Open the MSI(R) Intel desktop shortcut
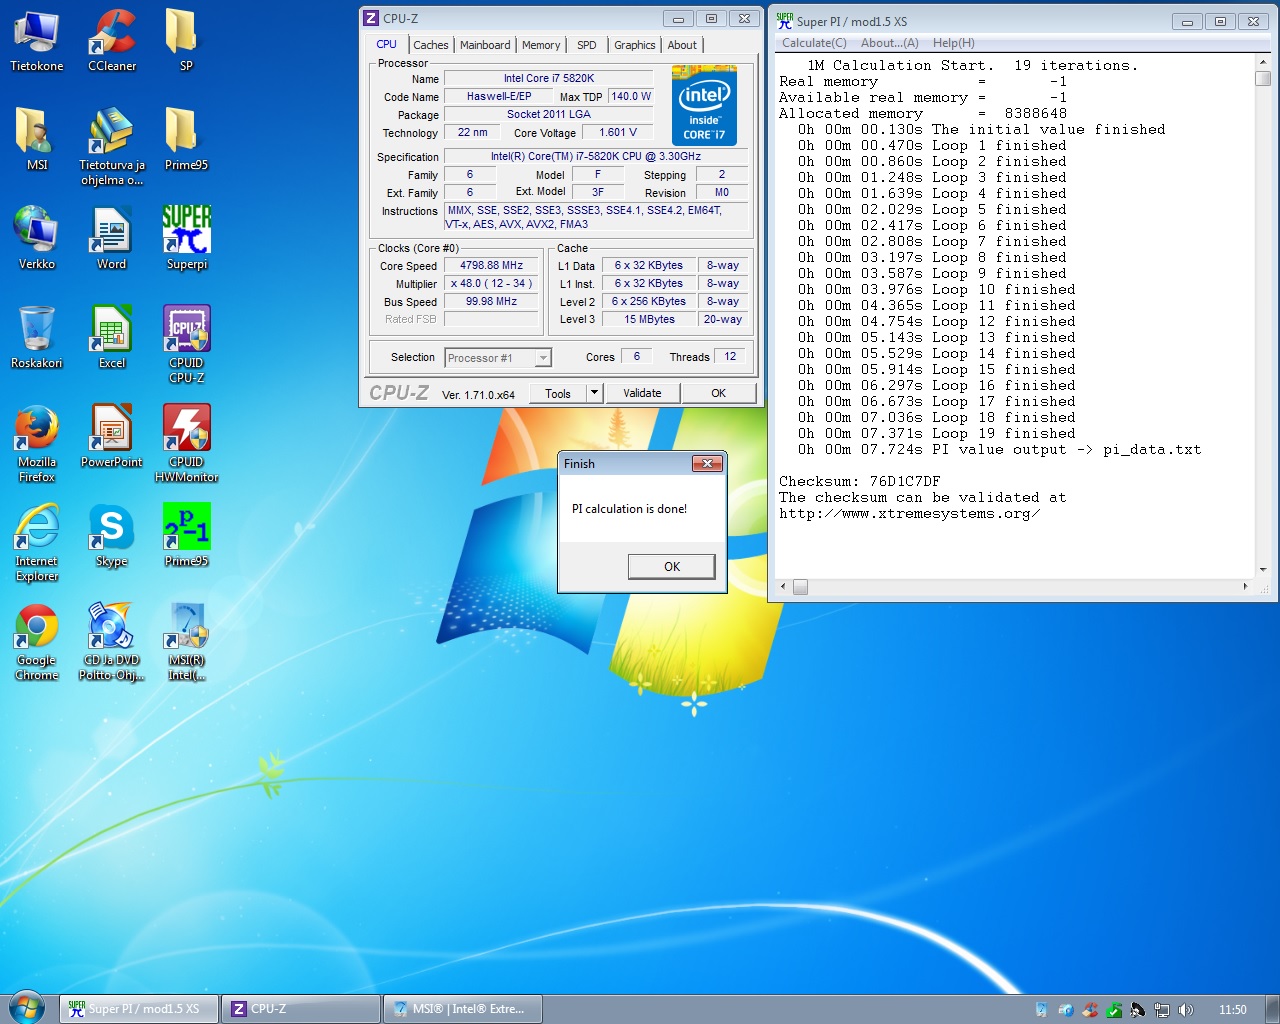The image size is (1280, 1024). point(186,642)
